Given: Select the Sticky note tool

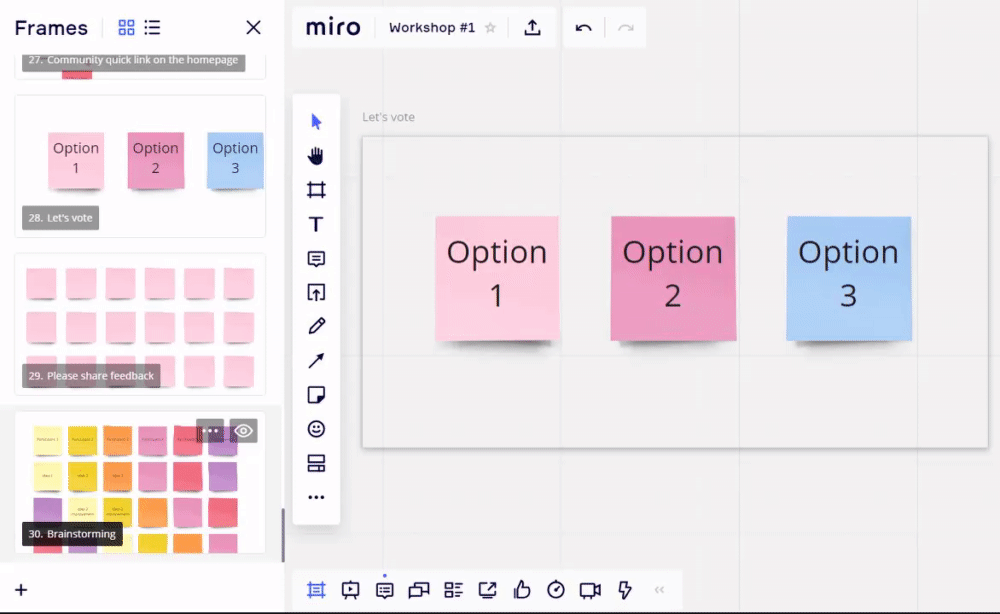Looking at the screenshot, I should point(316,394).
